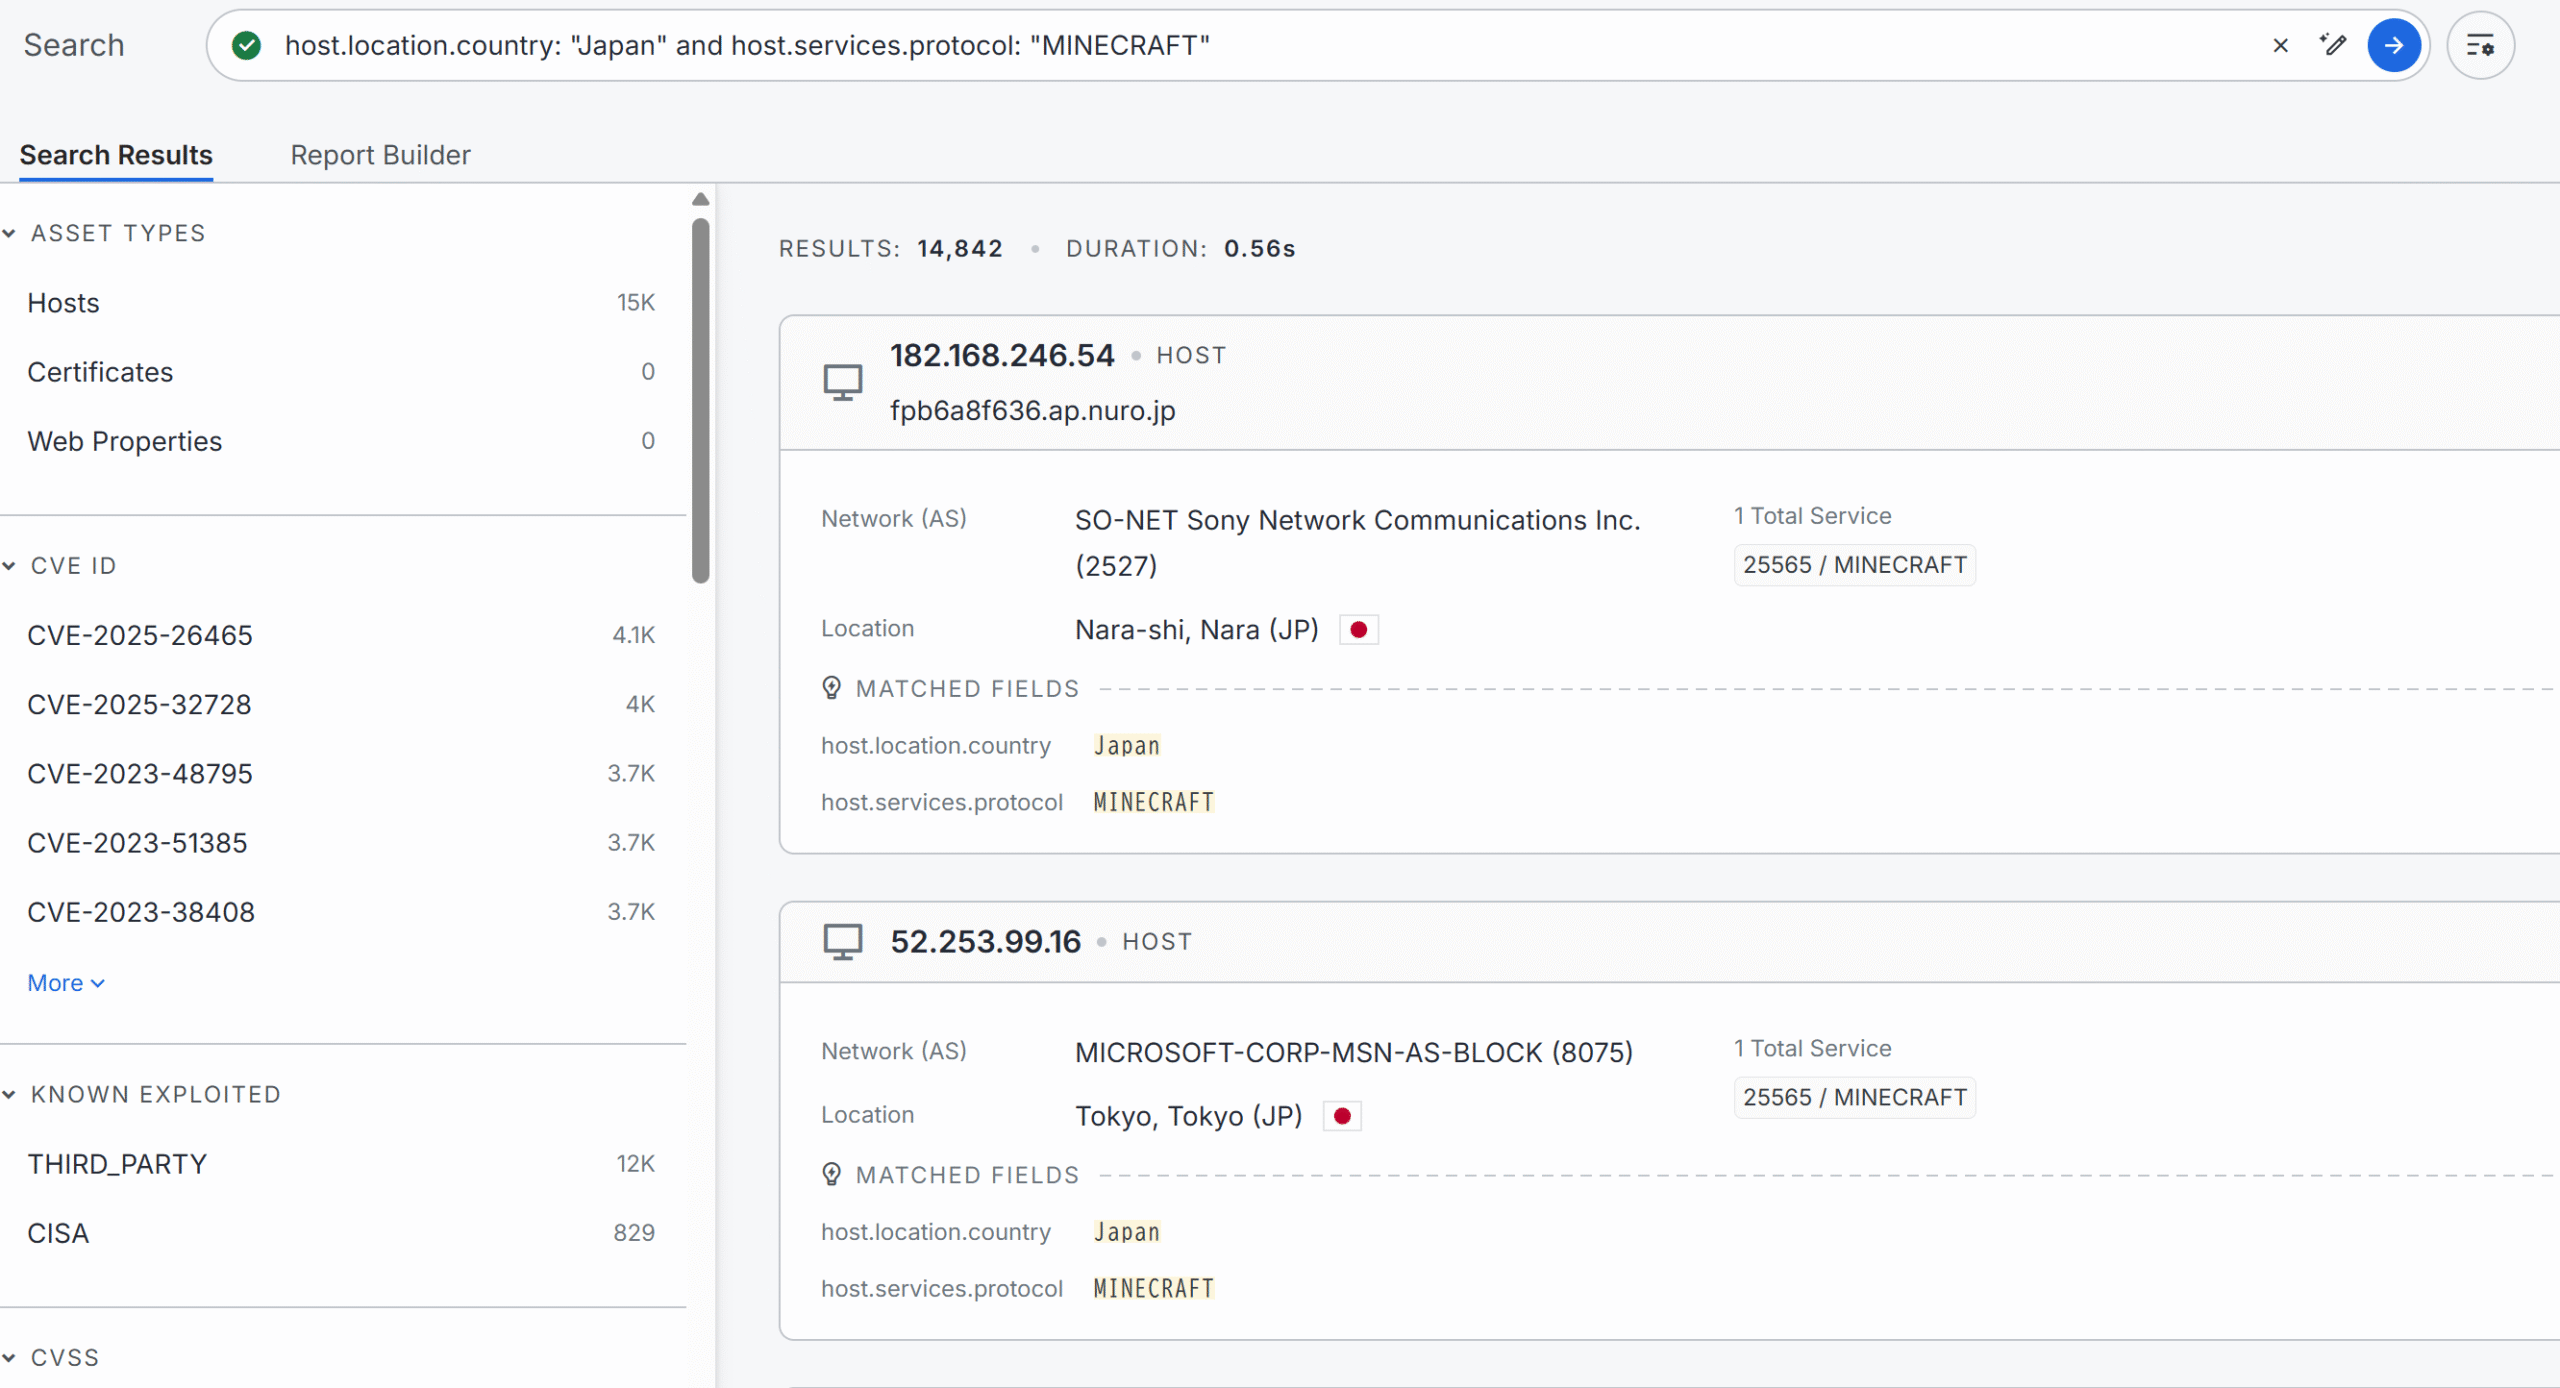
Task: Click MICROSOFT-CORP-MSN-AS-BLOCK (8075) network
Action: 1354,1052
